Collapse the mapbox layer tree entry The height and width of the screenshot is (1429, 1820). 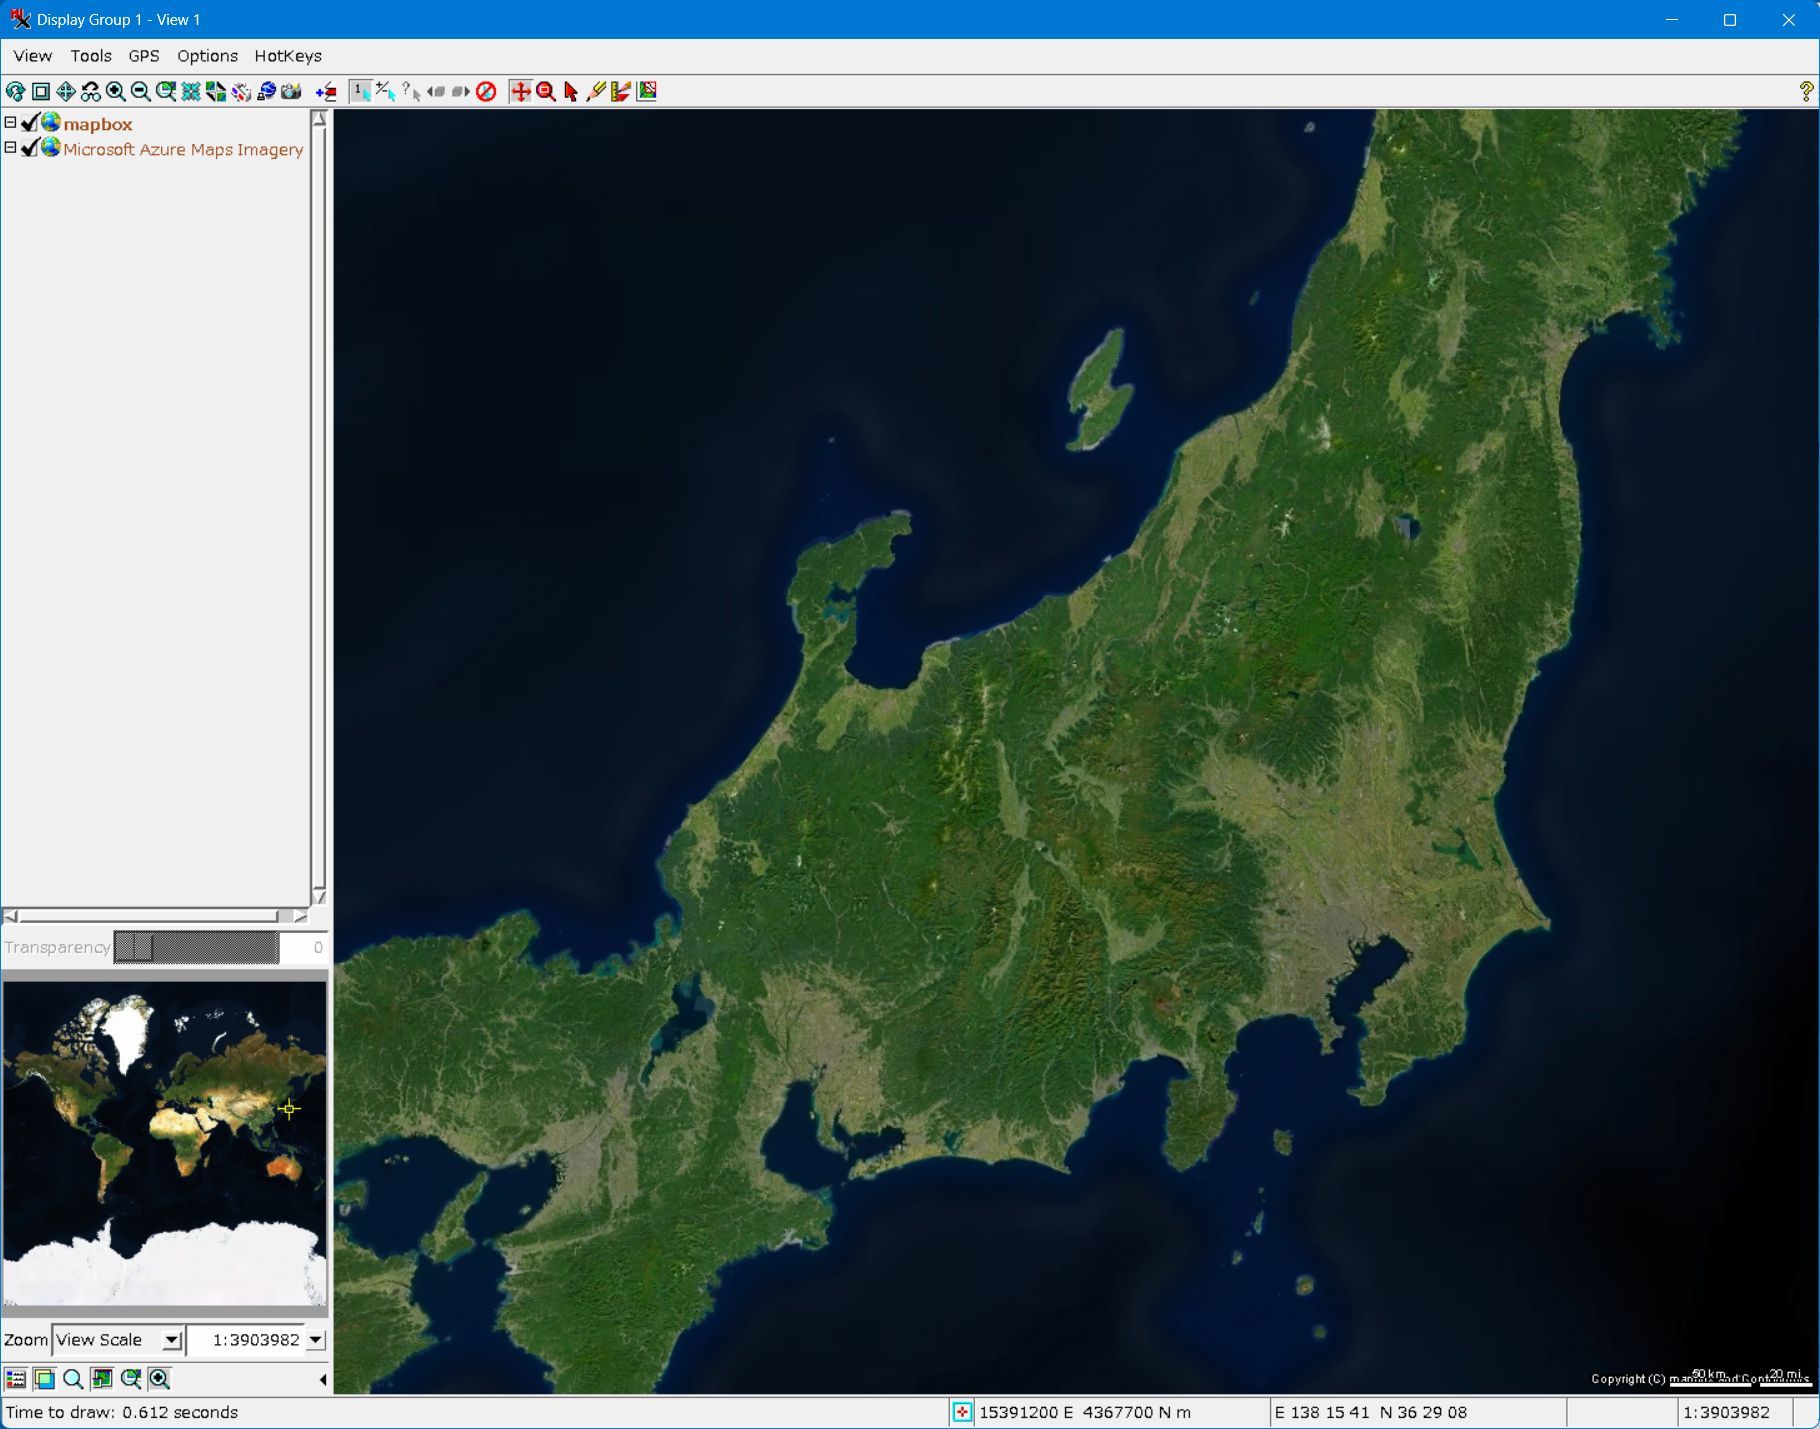click(x=10, y=123)
